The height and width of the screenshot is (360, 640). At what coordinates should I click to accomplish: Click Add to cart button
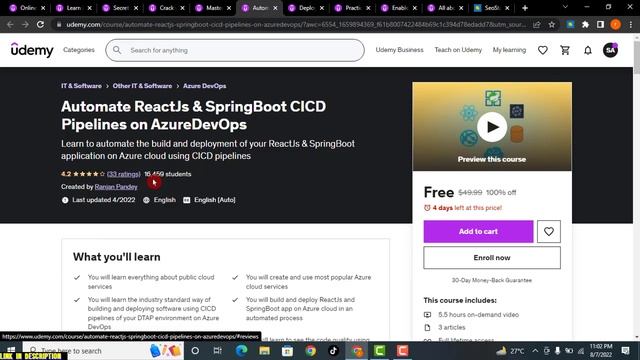pyautogui.click(x=478, y=231)
